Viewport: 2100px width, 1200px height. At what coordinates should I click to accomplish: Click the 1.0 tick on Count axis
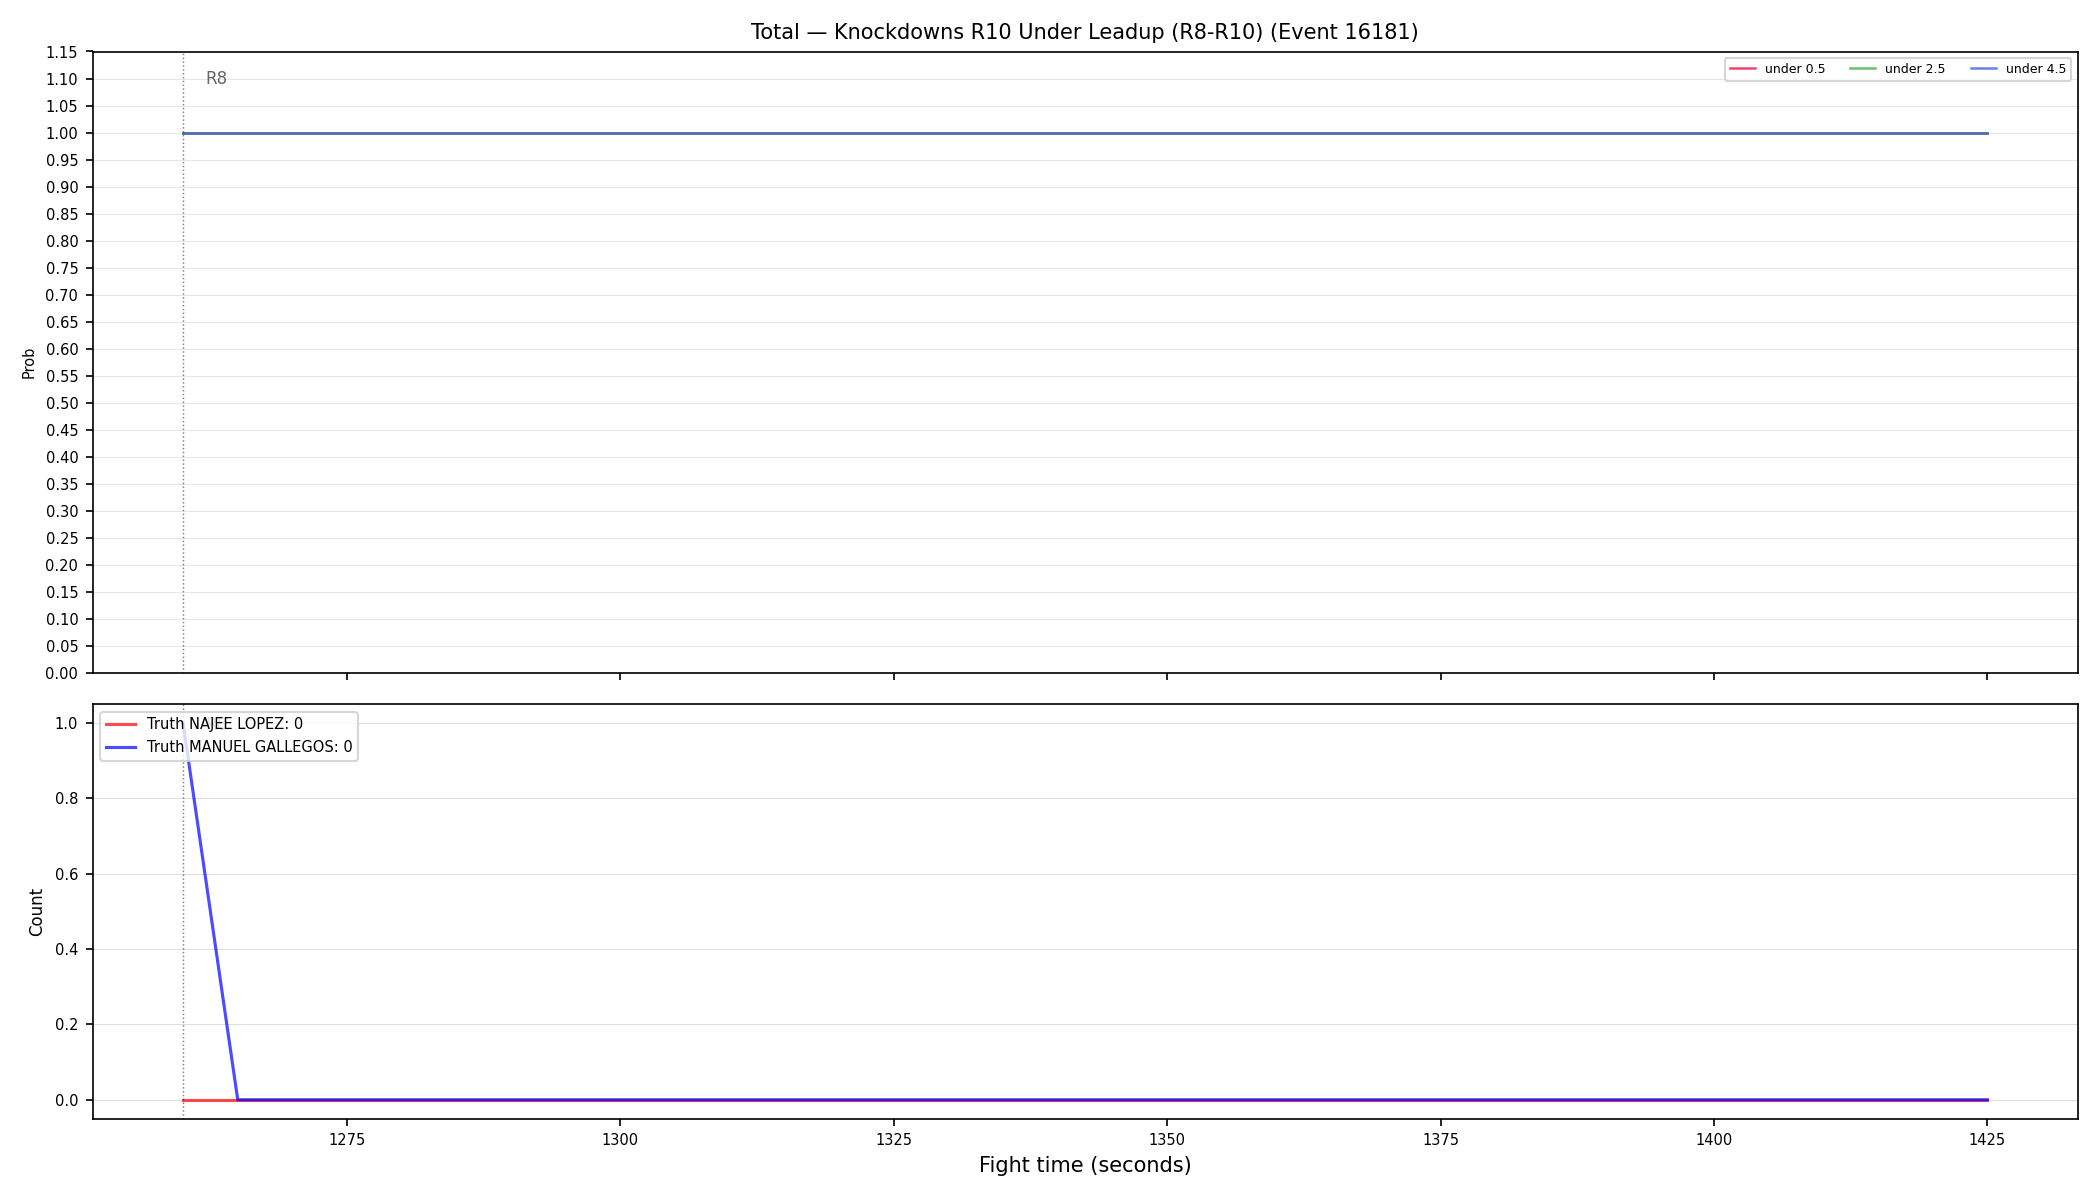tap(67, 724)
